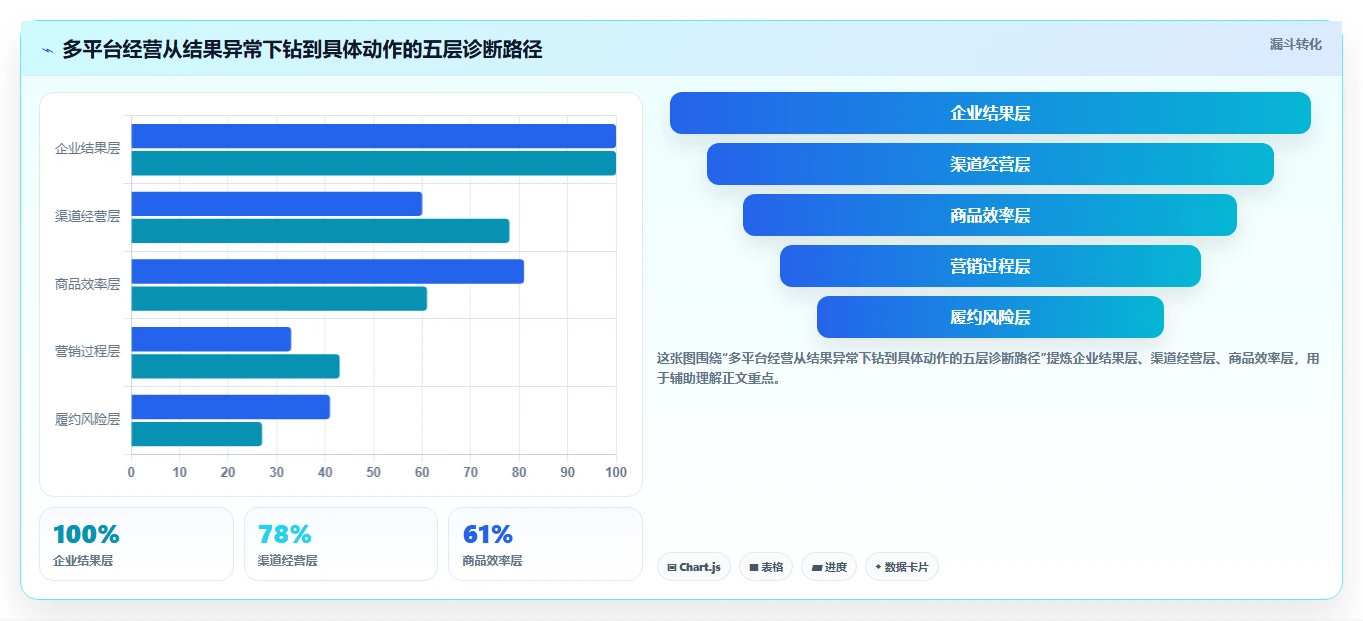Click the 履约风险层 chart axis label

click(x=87, y=419)
